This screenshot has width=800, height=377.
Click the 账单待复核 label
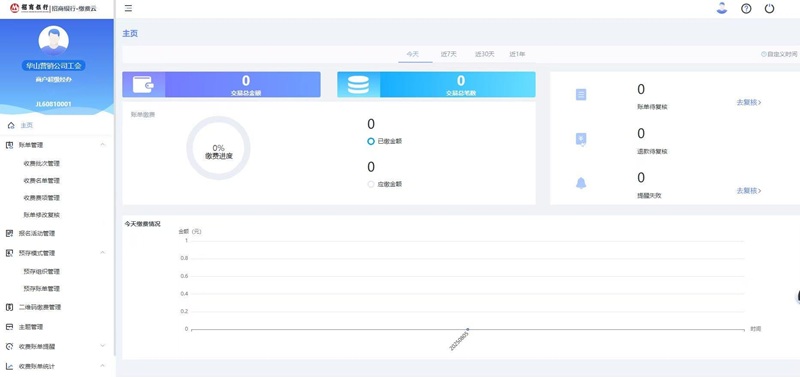(x=653, y=107)
